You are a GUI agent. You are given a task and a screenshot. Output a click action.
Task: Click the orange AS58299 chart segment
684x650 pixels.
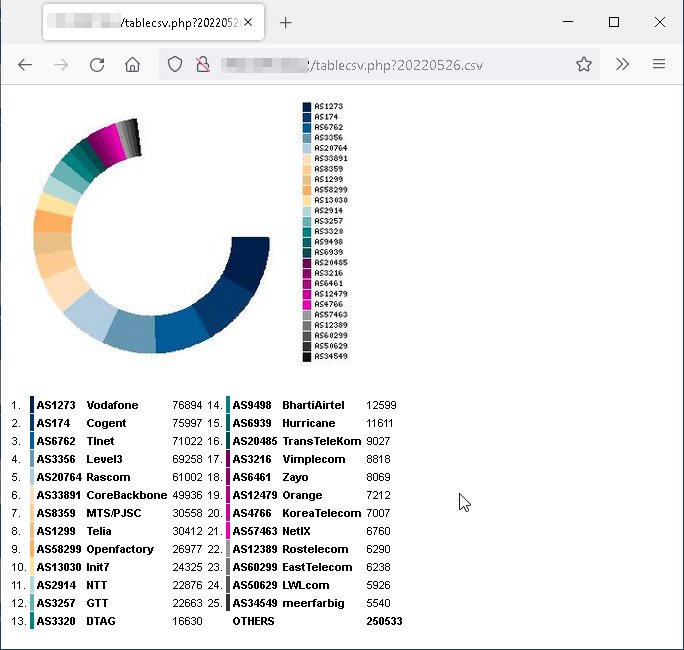(x=53, y=222)
